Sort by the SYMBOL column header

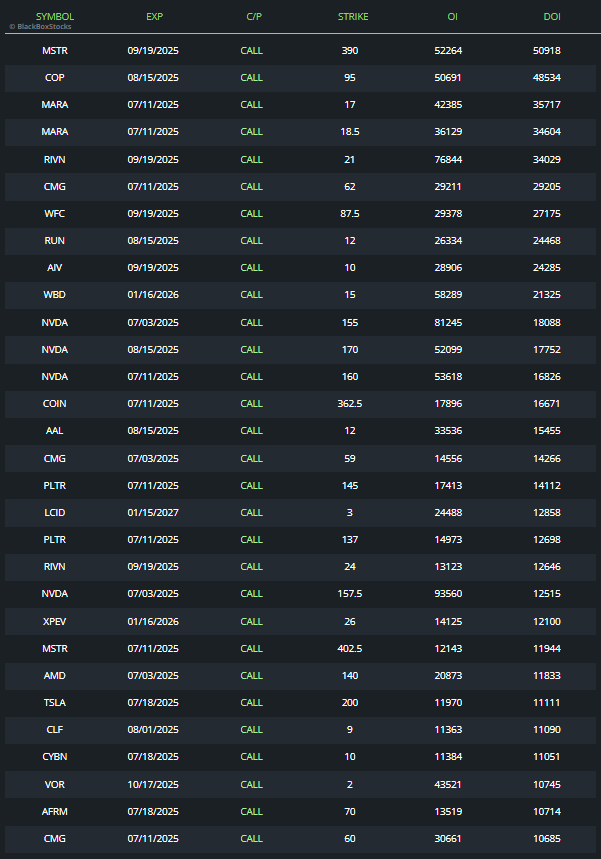[x=55, y=16]
